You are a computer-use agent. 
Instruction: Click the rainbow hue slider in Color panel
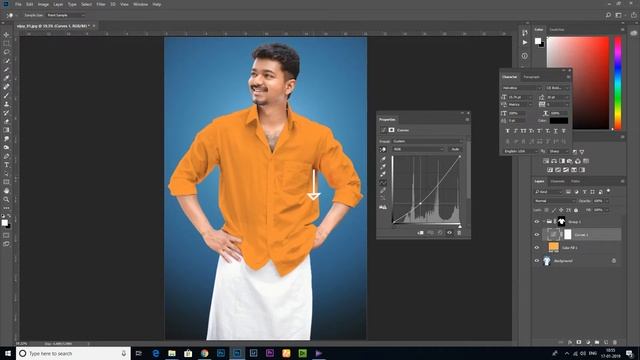[618, 83]
